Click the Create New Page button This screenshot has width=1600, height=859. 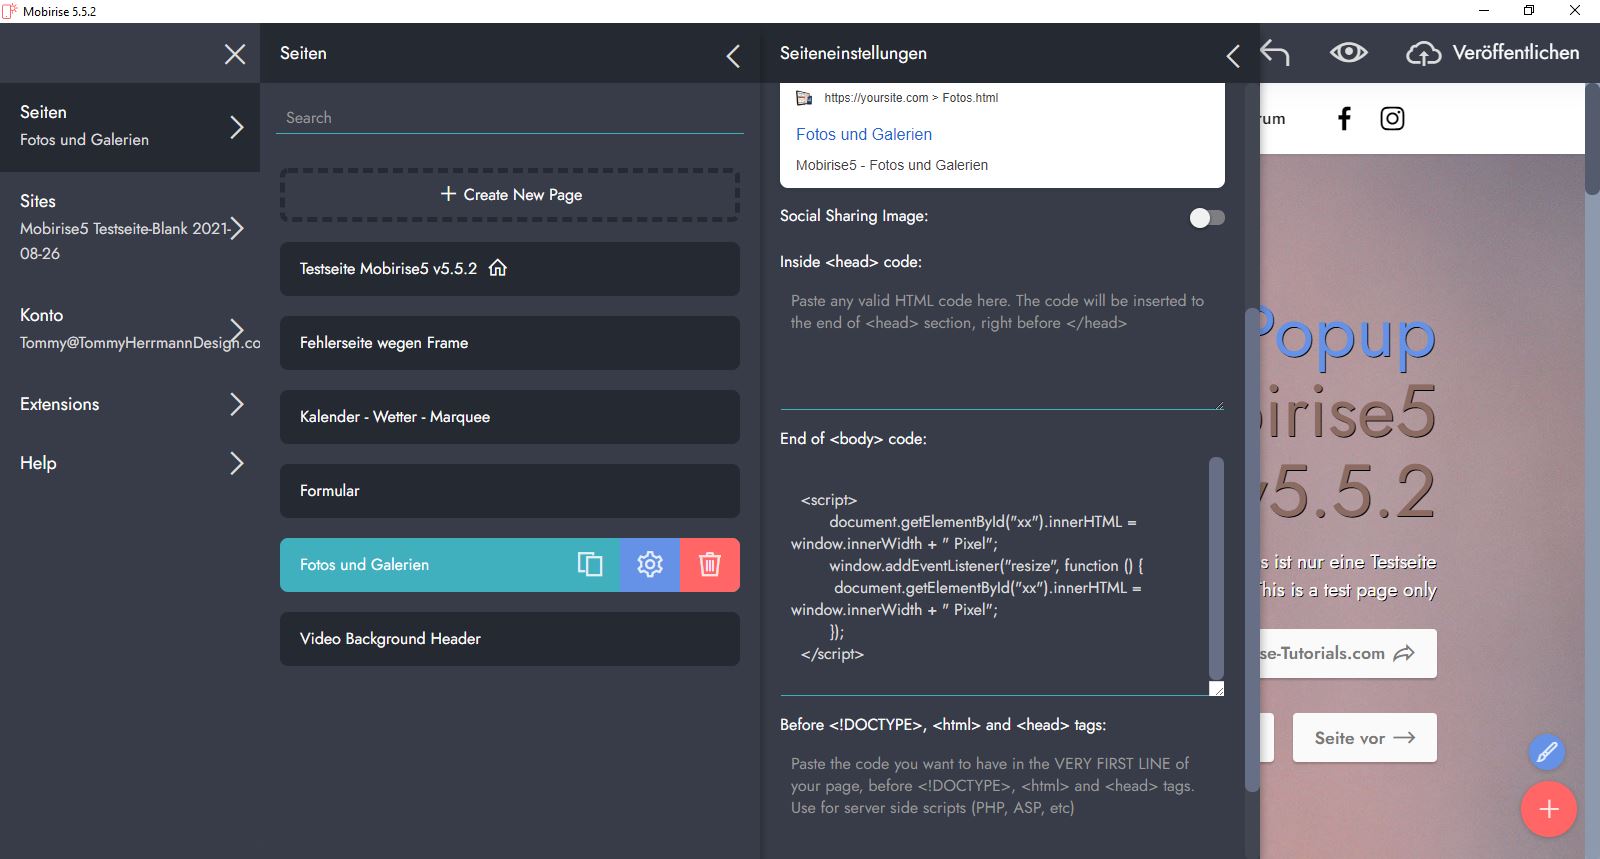click(x=510, y=195)
